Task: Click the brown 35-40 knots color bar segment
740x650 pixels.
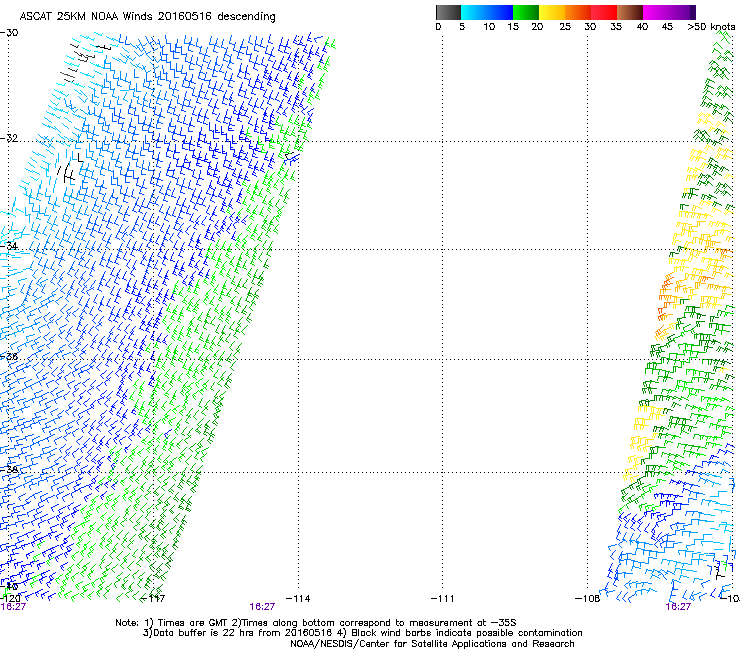Action: [x=630, y=12]
